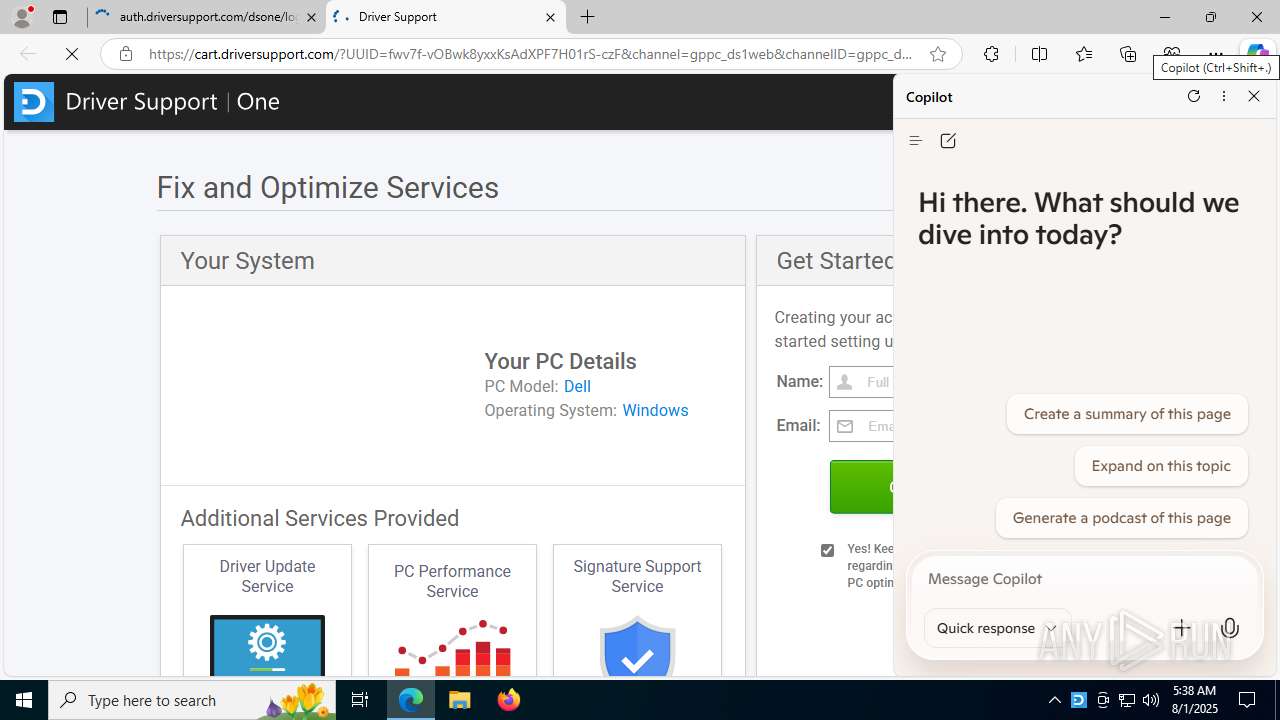Focus the Message Copilot input box
This screenshot has height=720, width=1280.
1084,579
